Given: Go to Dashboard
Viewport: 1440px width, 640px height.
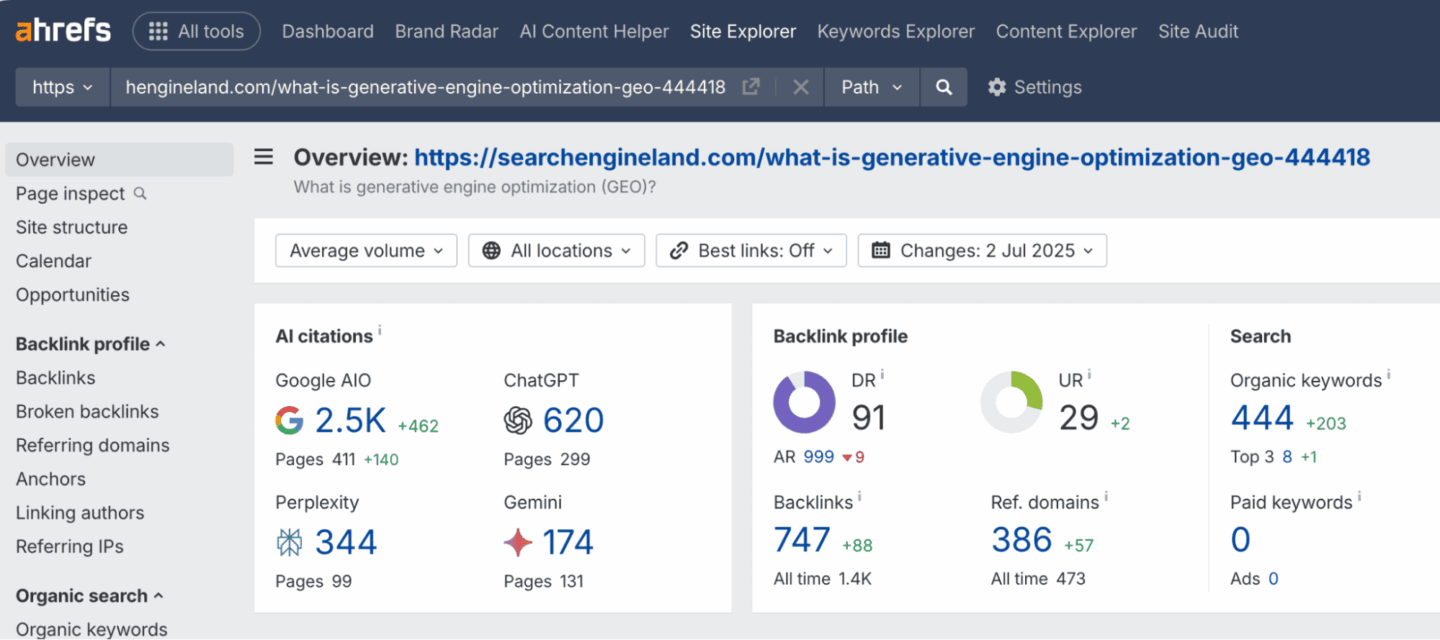Looking at the screenshot, I should coord(328,31).
